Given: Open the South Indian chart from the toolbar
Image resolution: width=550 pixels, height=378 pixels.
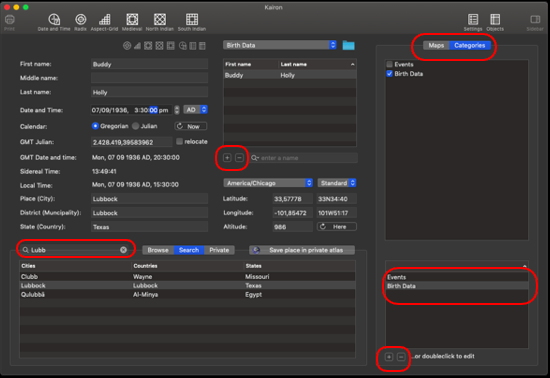Looking at the screenshot, I should click(x=192, y=22).
